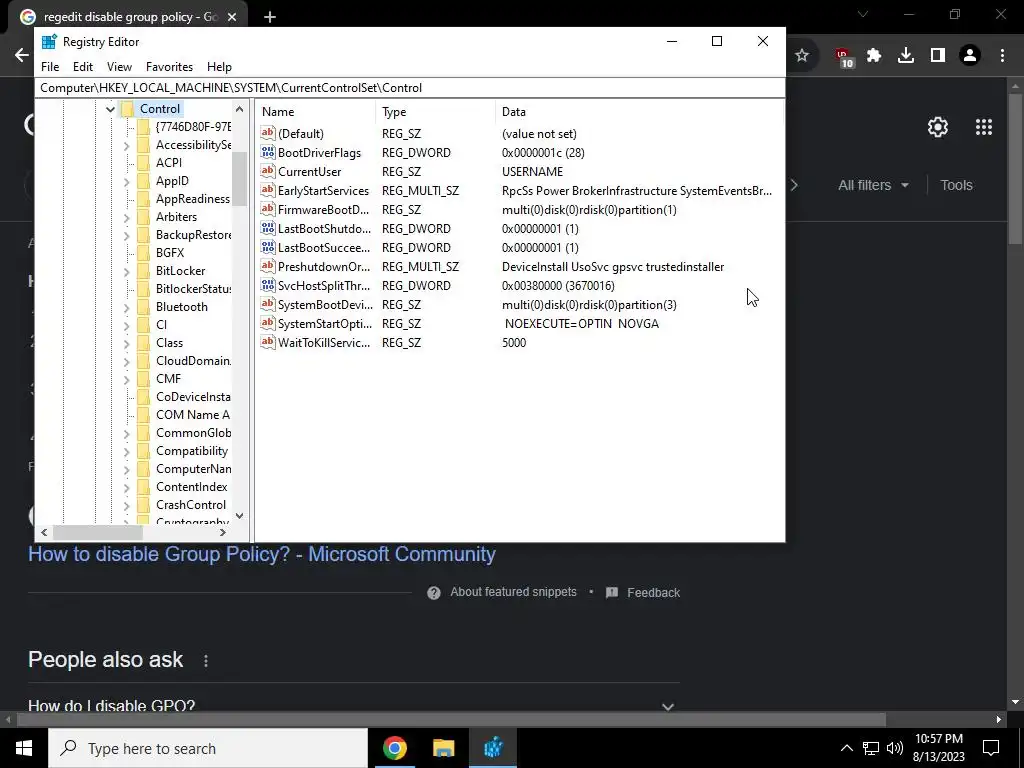Open the Windows Start menu
This screenshot has width=1024, height=768.
coord(24,748)
